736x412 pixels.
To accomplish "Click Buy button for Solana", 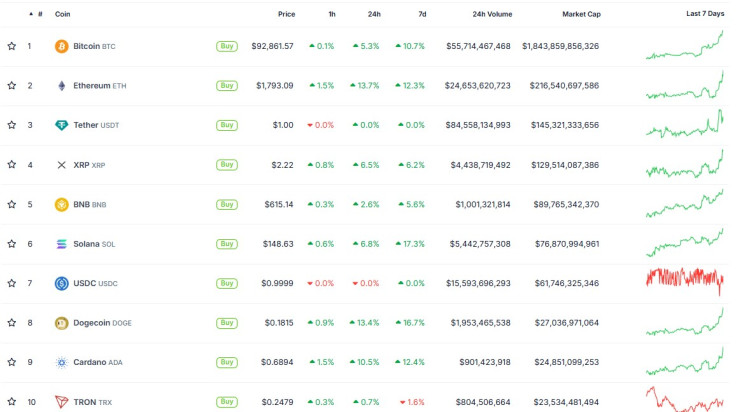I will [227, 244].
